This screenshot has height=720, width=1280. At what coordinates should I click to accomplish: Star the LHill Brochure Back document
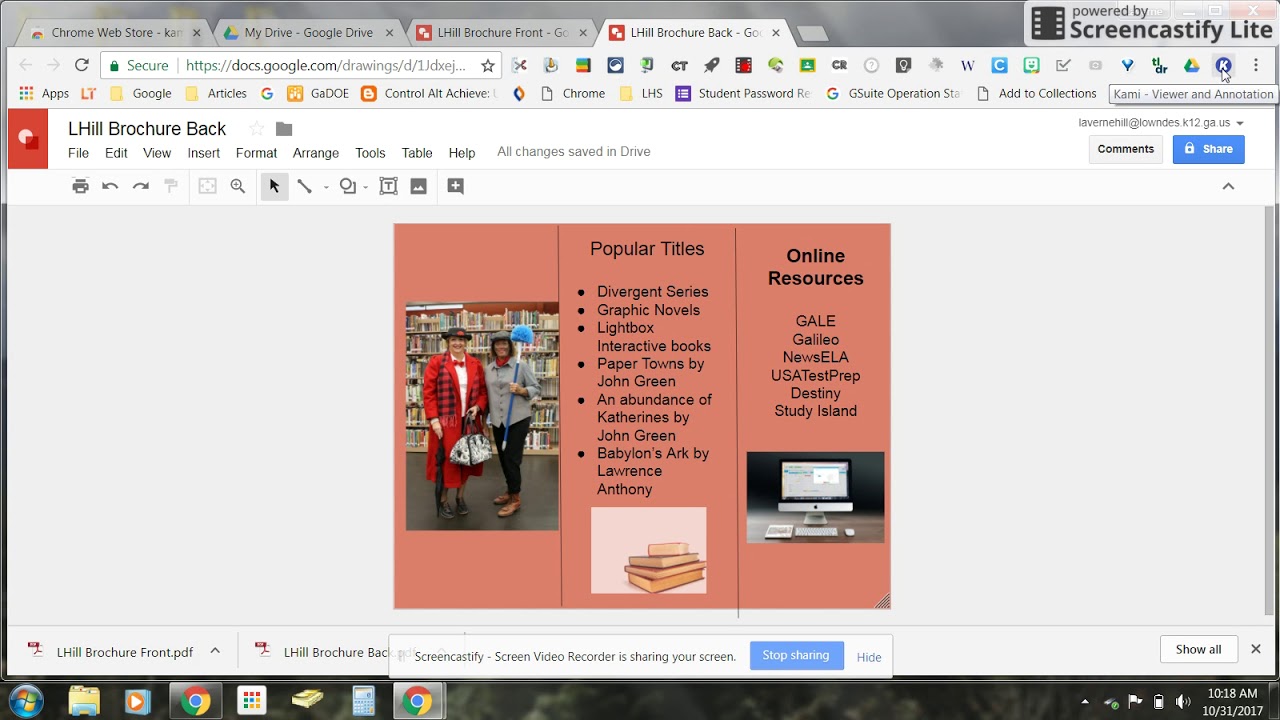click(x=257, y=129)
